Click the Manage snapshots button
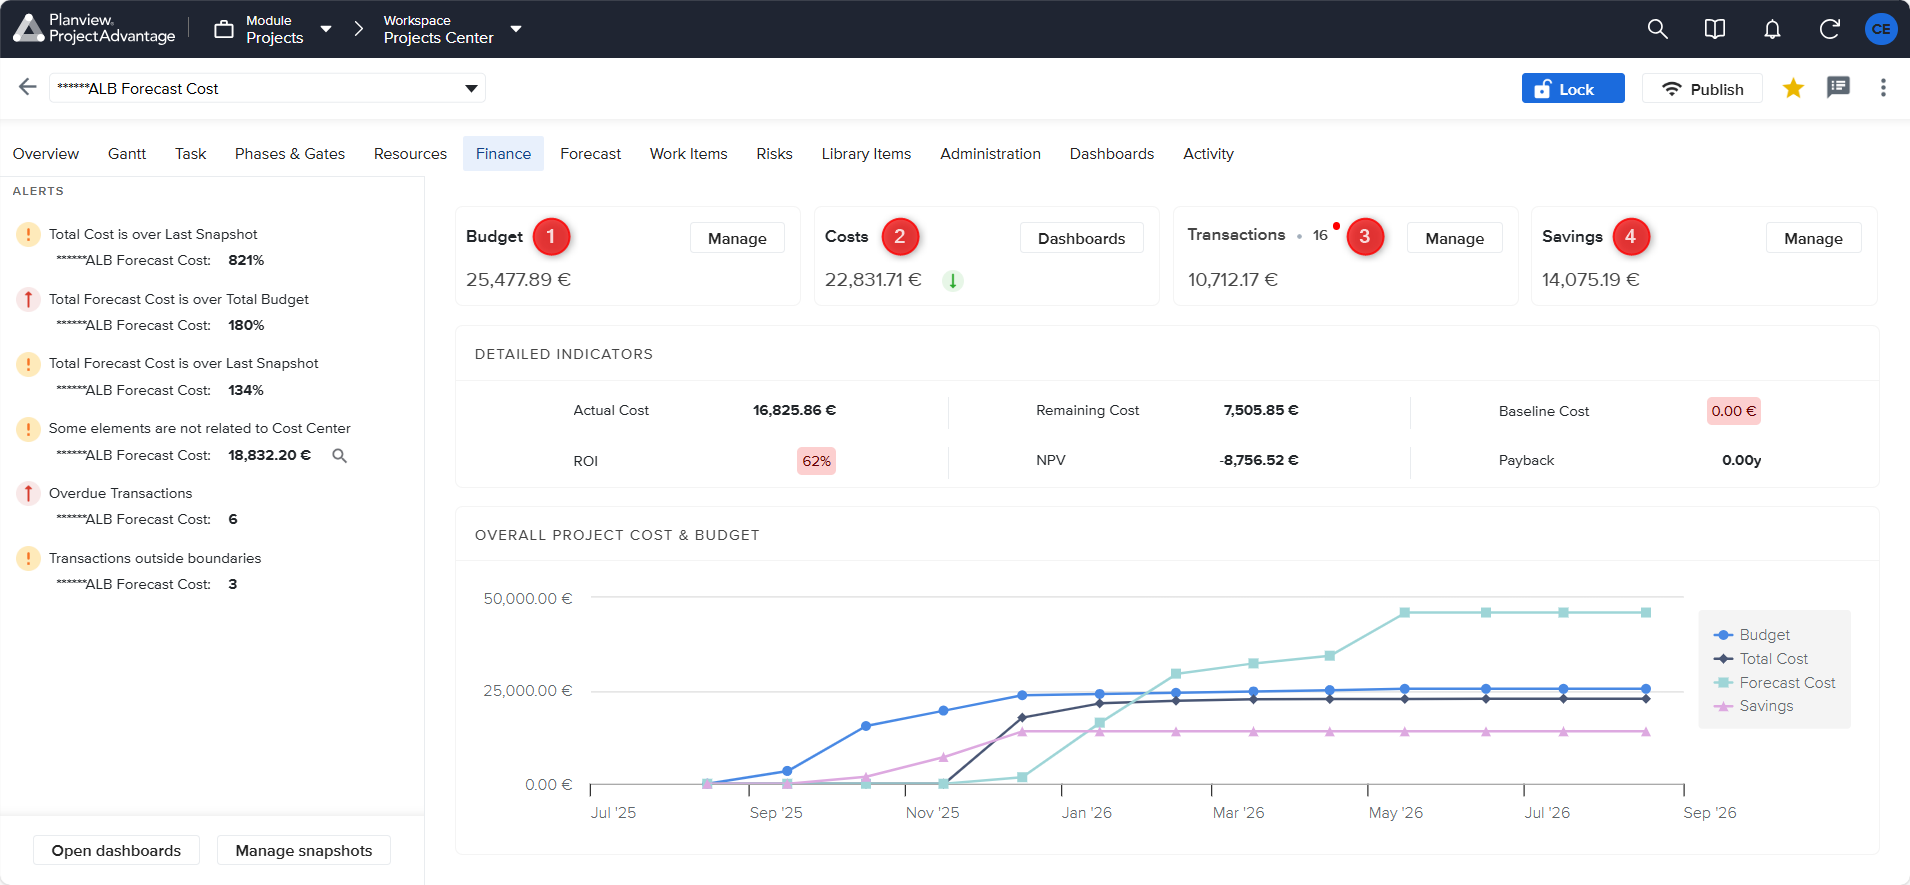Viewport: 1910px width, 885px height. 303,851
